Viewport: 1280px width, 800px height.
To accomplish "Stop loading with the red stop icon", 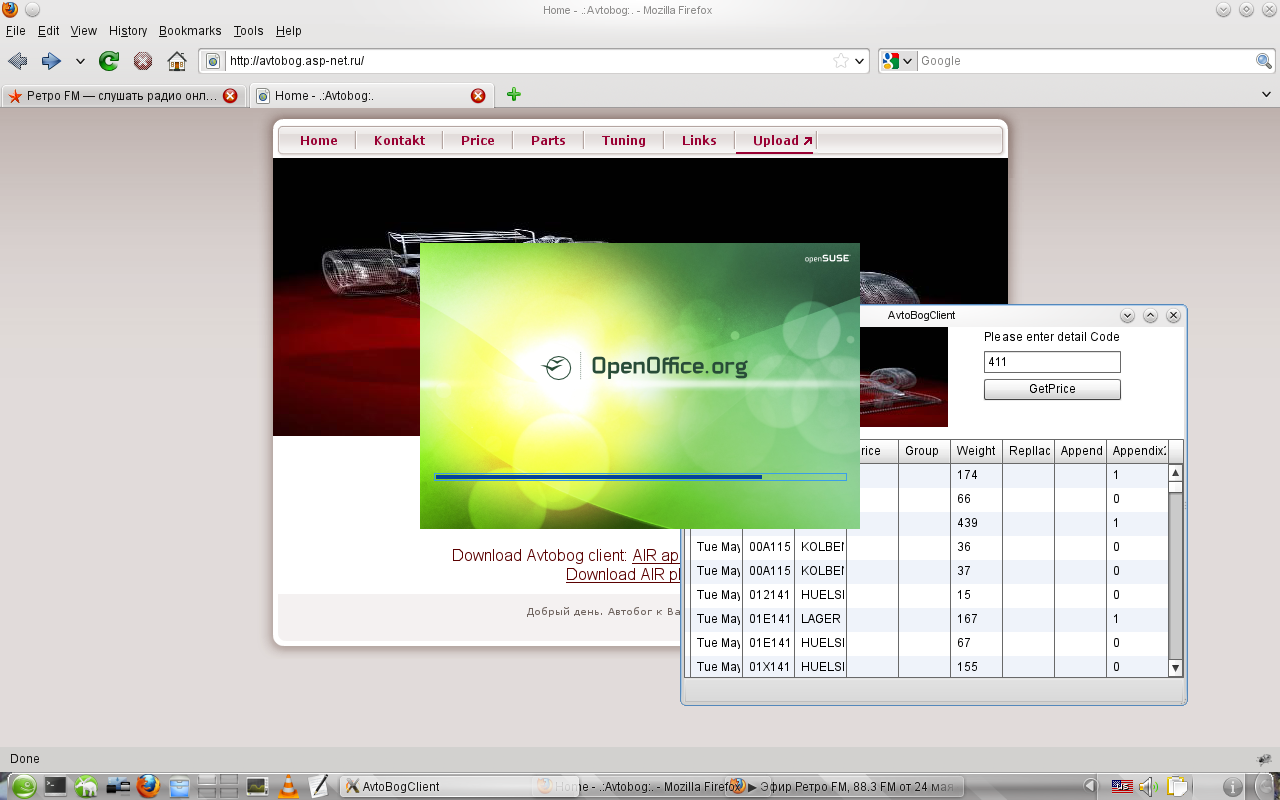I will 143,61.
